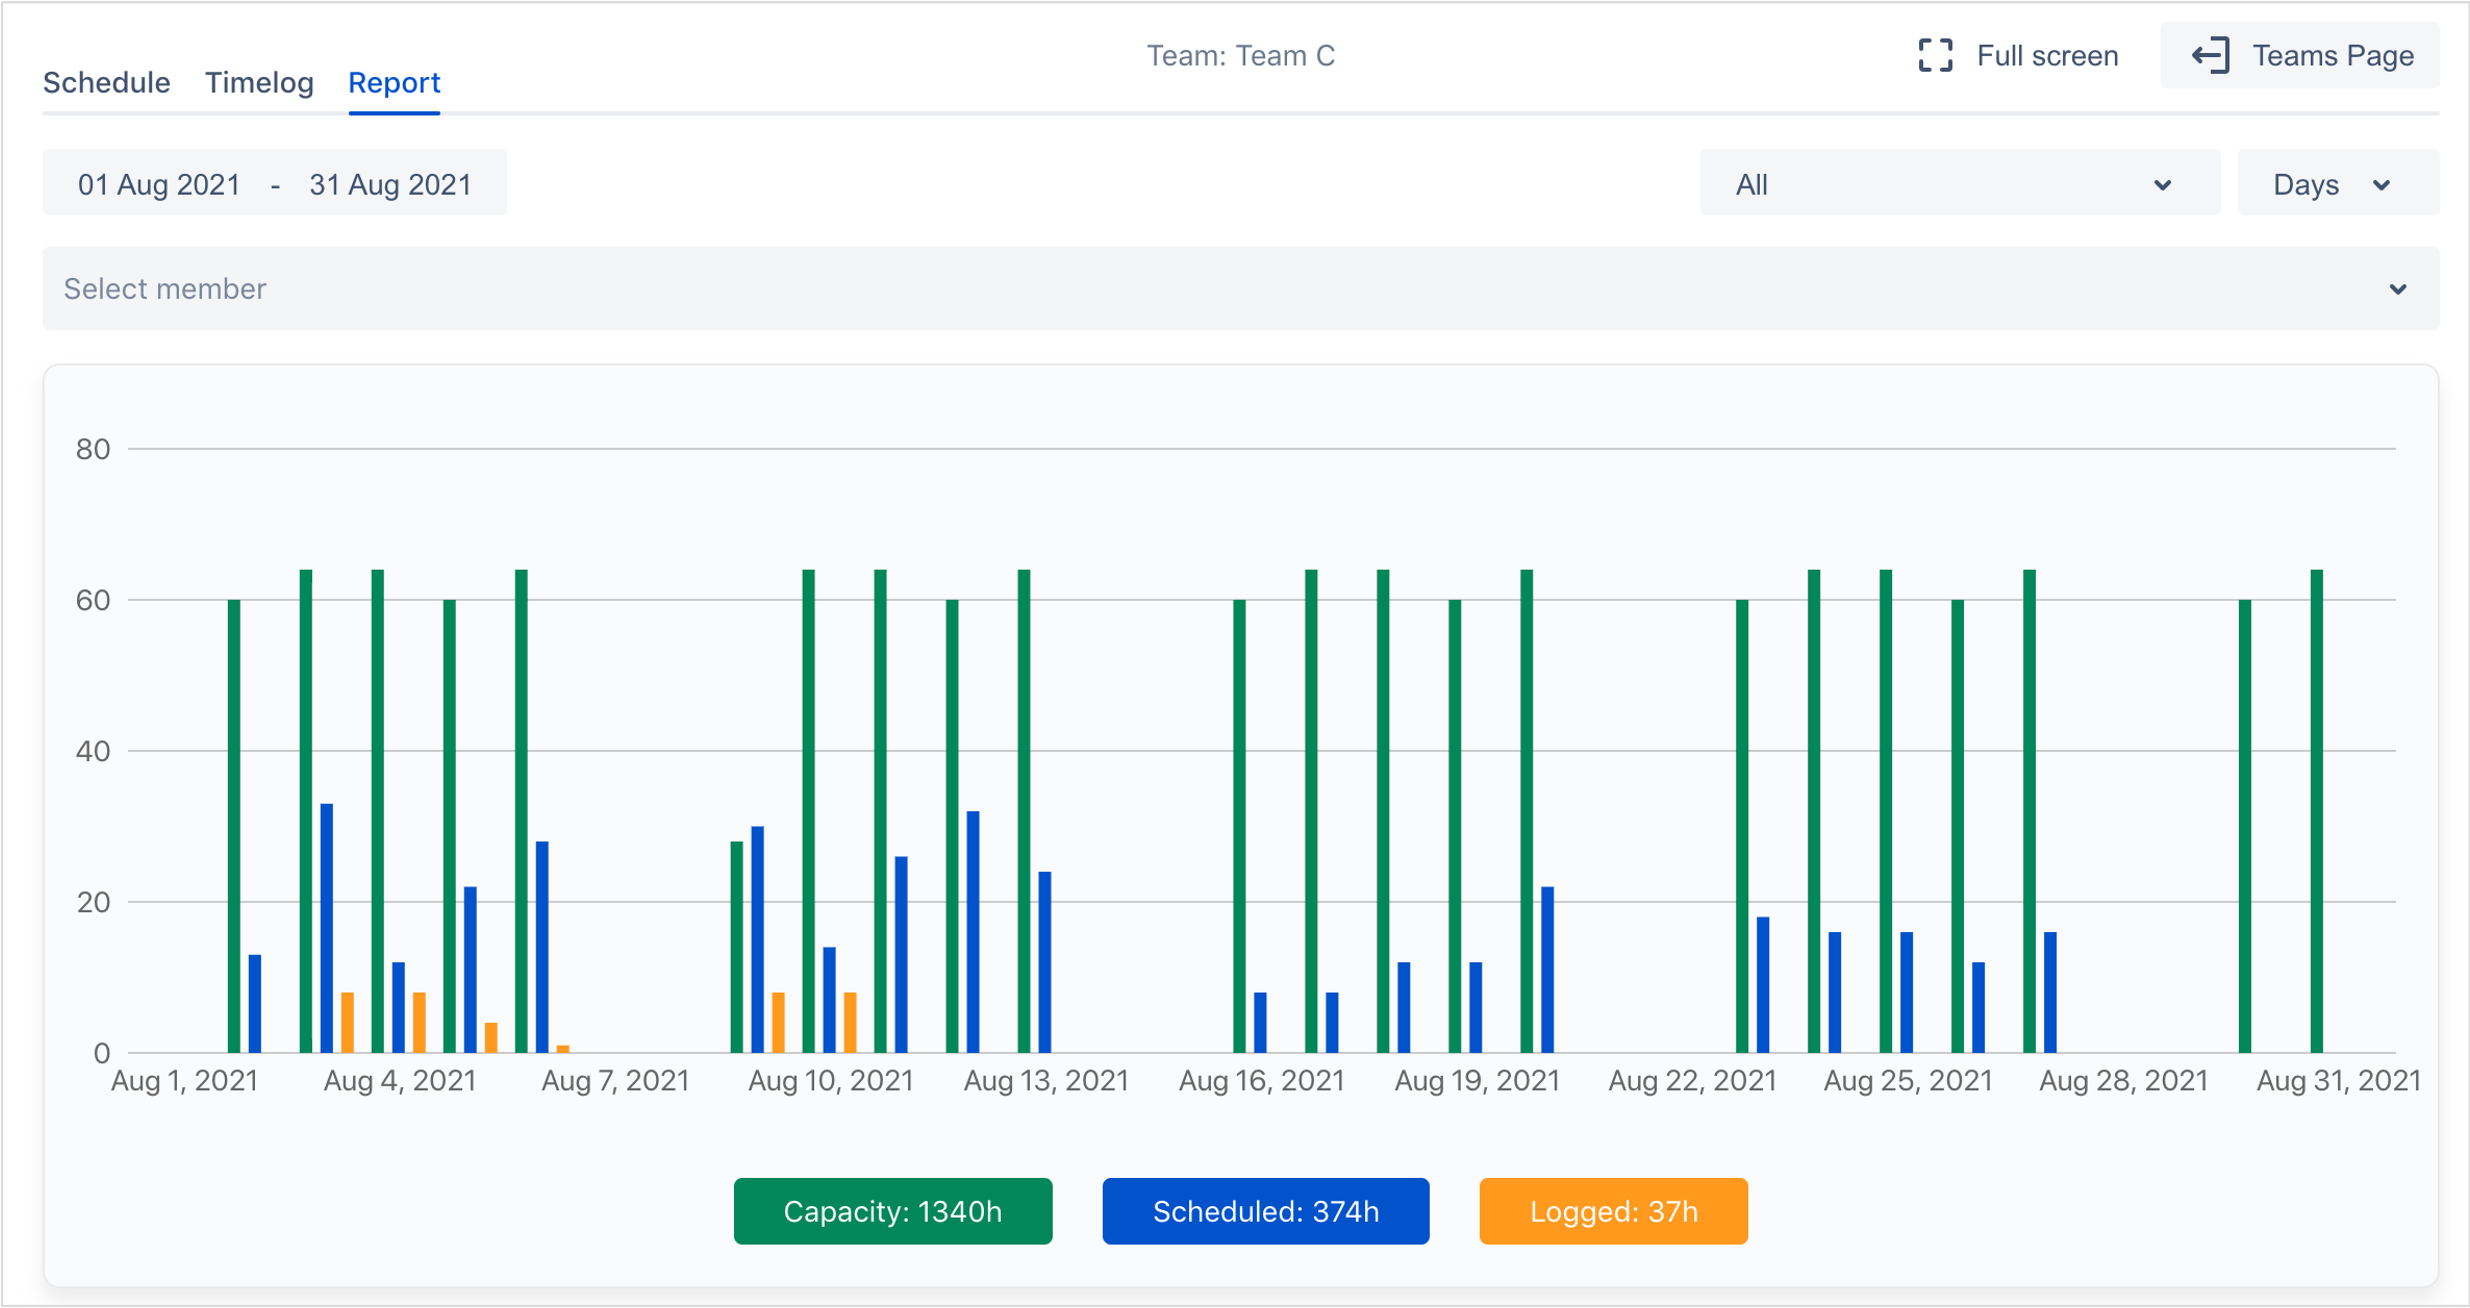Select the Report tab
Image resolution: width=2470 pixels, height=1308 pixels.
(x=394, y=82)
